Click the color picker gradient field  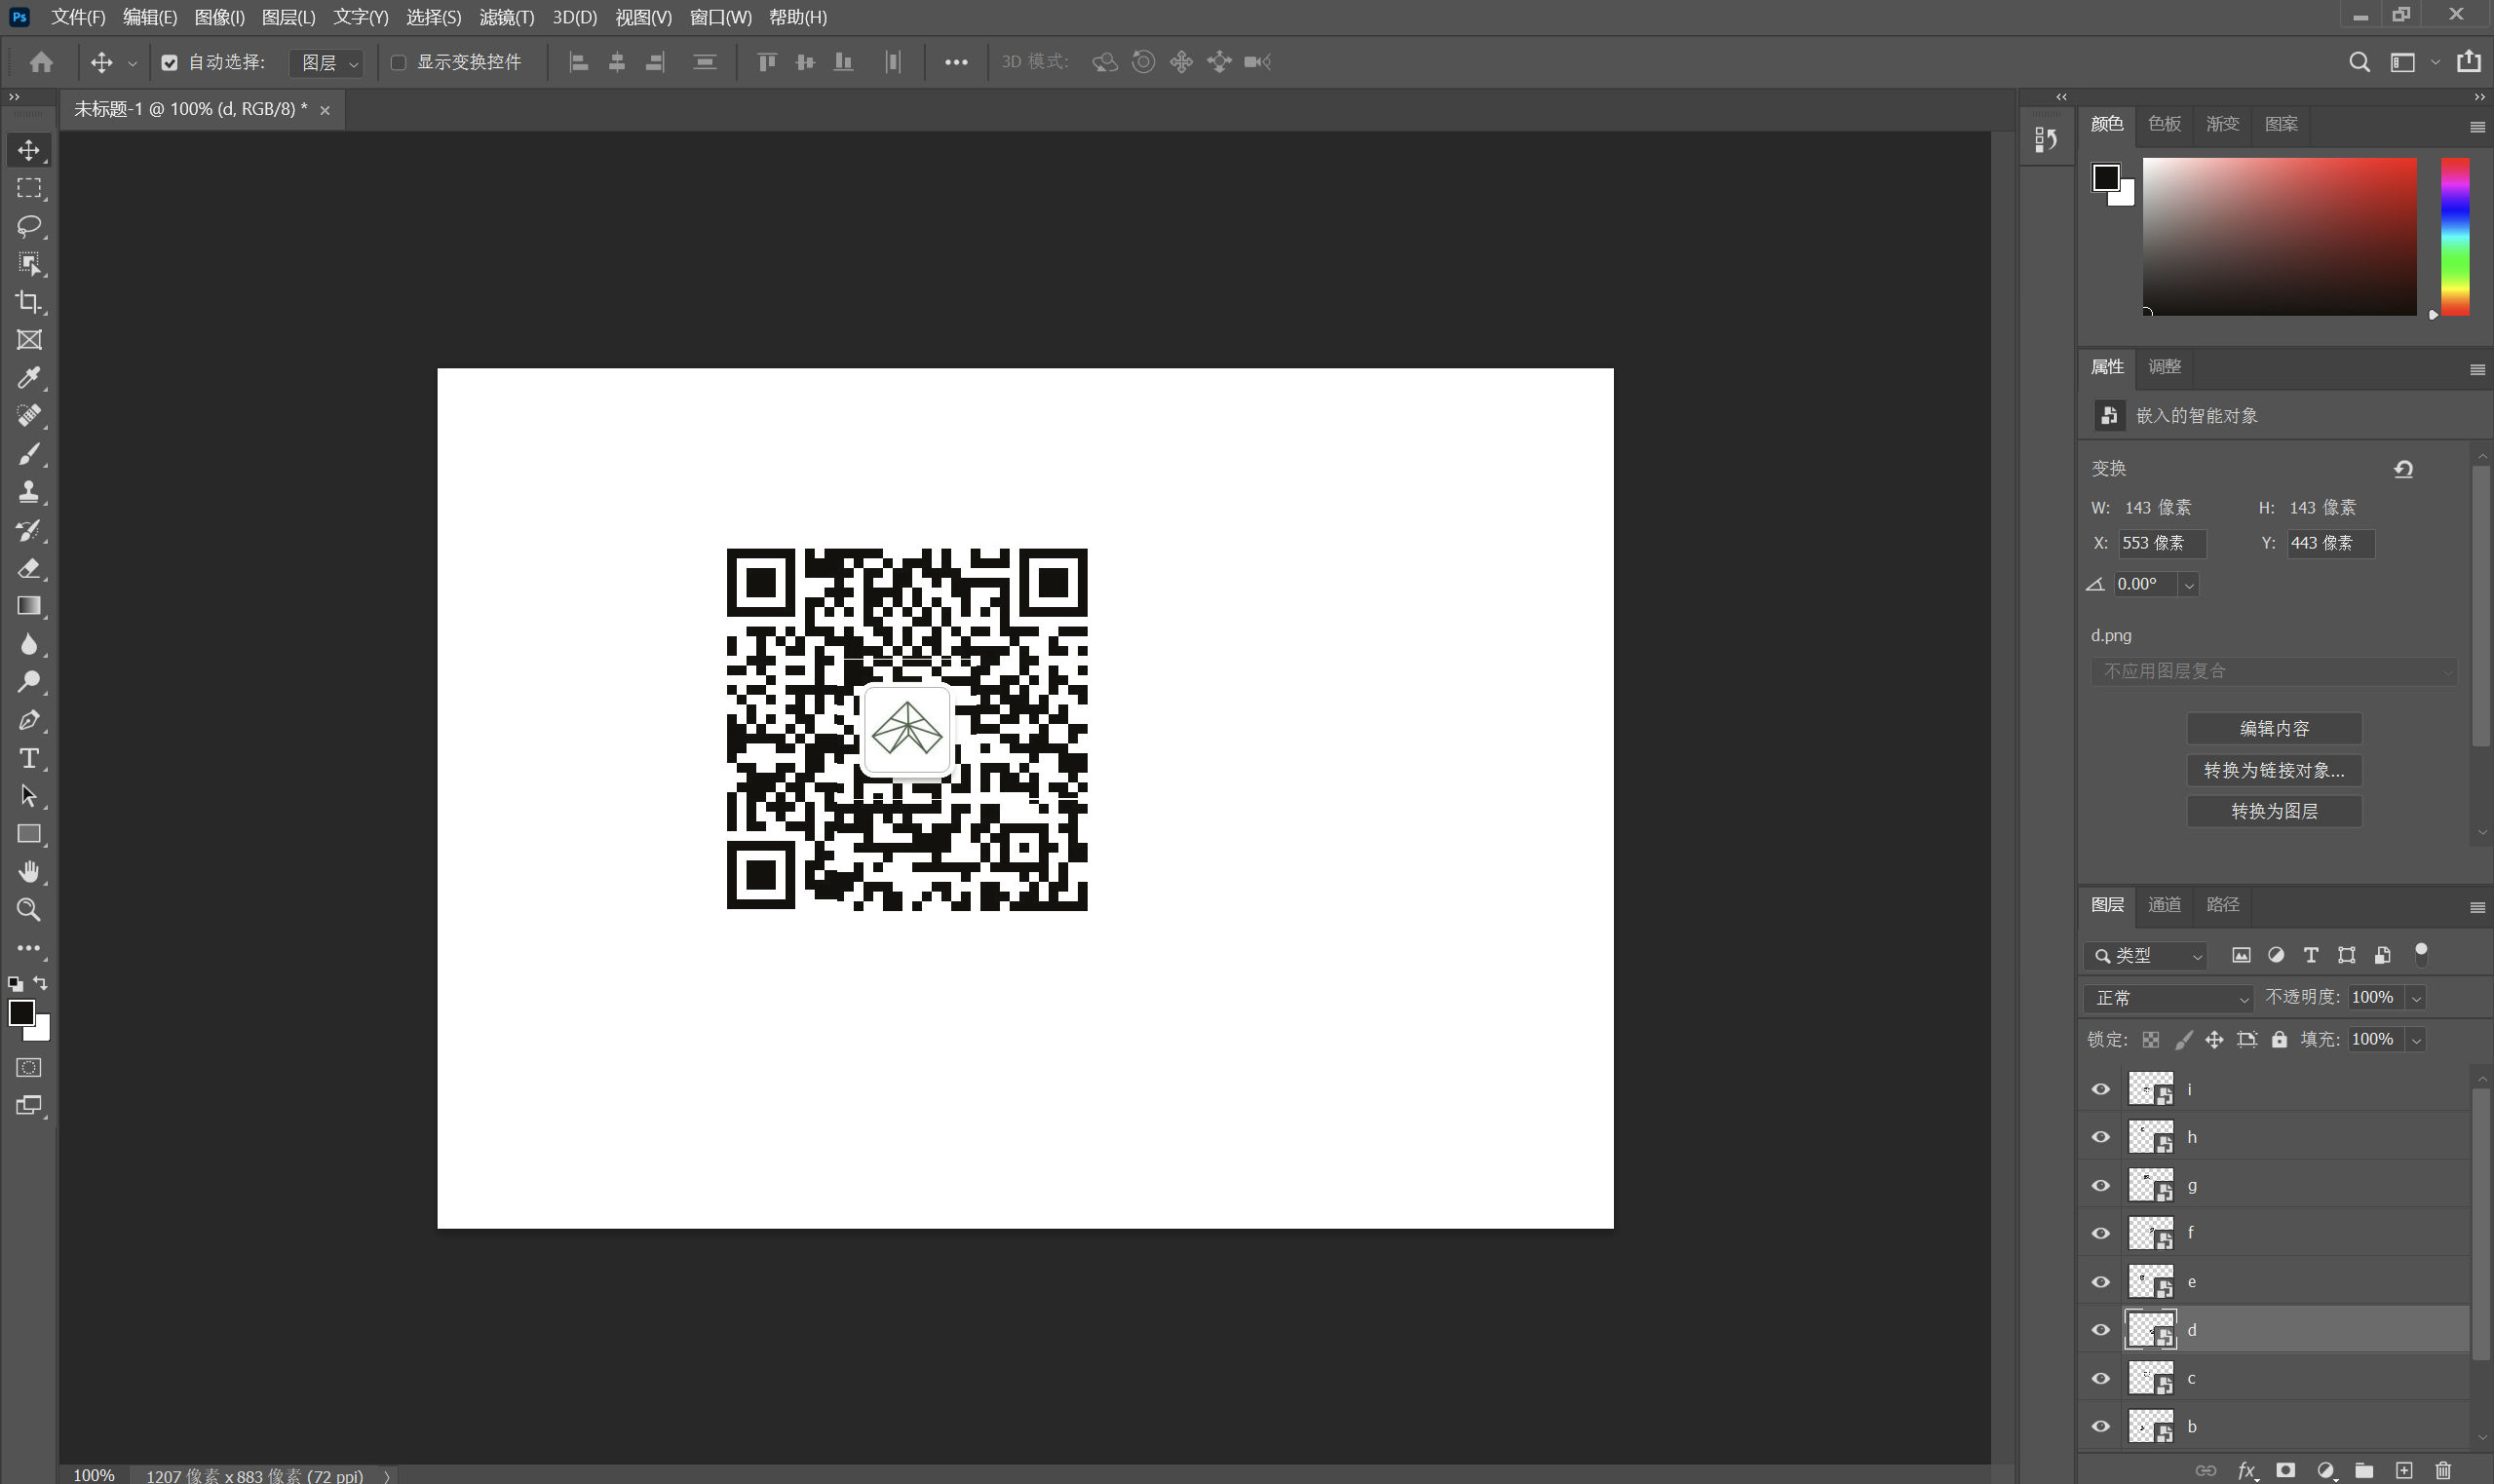tap(2279, 236)
